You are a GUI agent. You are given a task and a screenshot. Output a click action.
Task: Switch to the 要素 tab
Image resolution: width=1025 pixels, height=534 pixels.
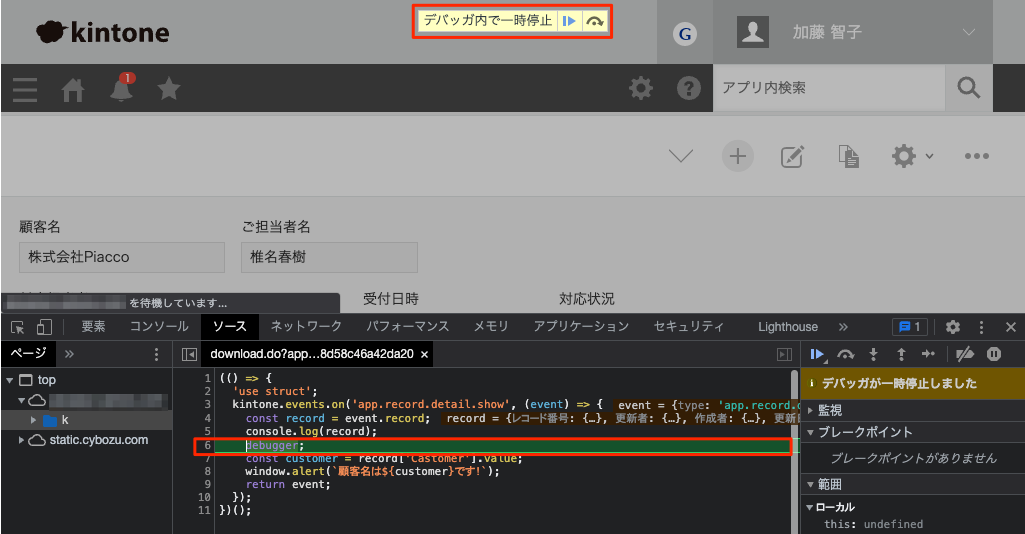point(93,326)
